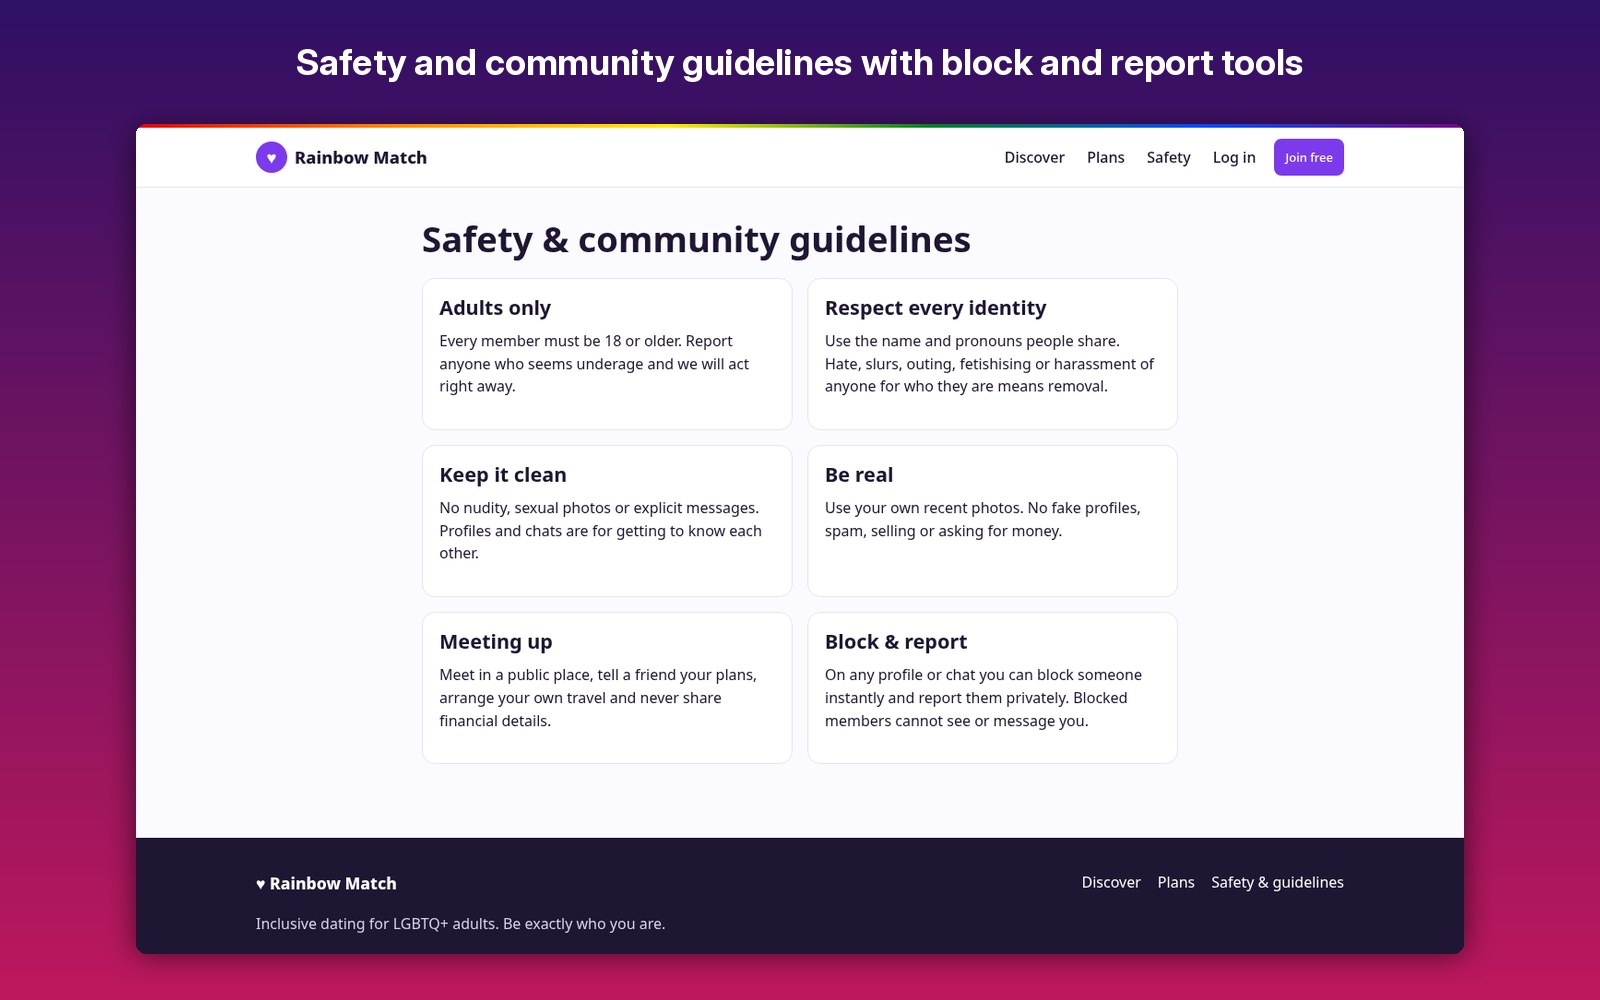Image resolution: width=1600 pixels, height=1000 pixels.
Task: Open Discover in the top navigation
Action: (1034, 158)
